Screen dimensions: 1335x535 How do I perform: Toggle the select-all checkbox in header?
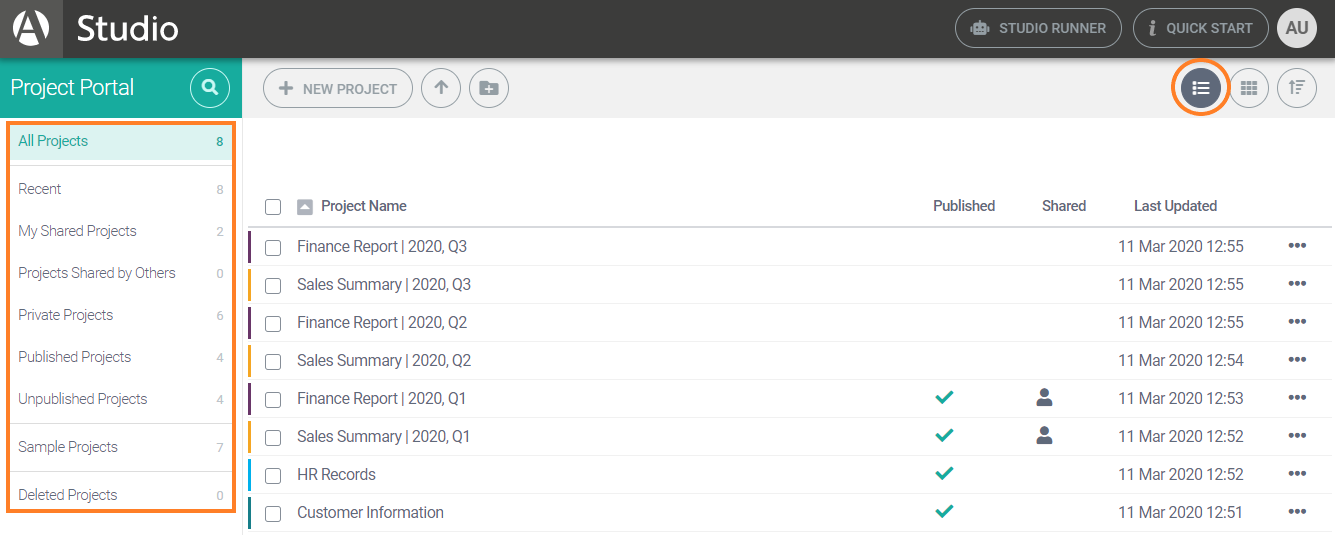273,207
